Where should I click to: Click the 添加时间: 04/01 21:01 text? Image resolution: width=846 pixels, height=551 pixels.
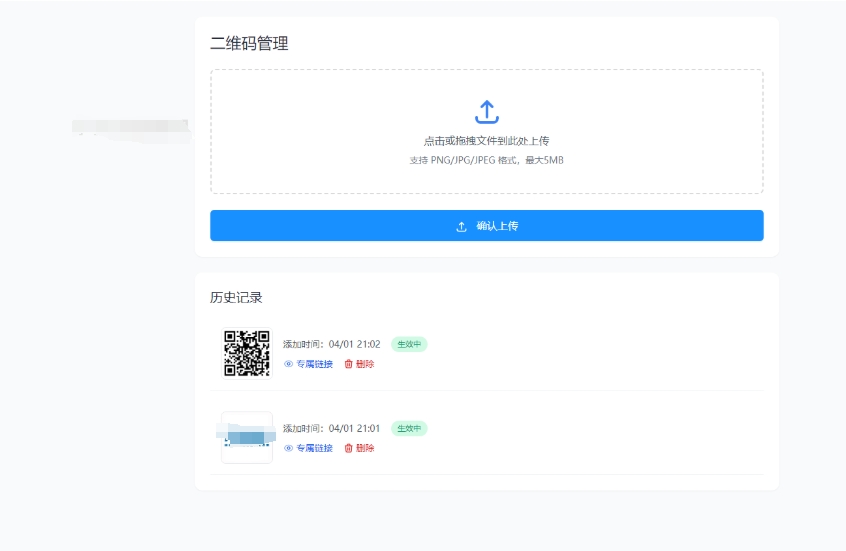tap(332, 428)
